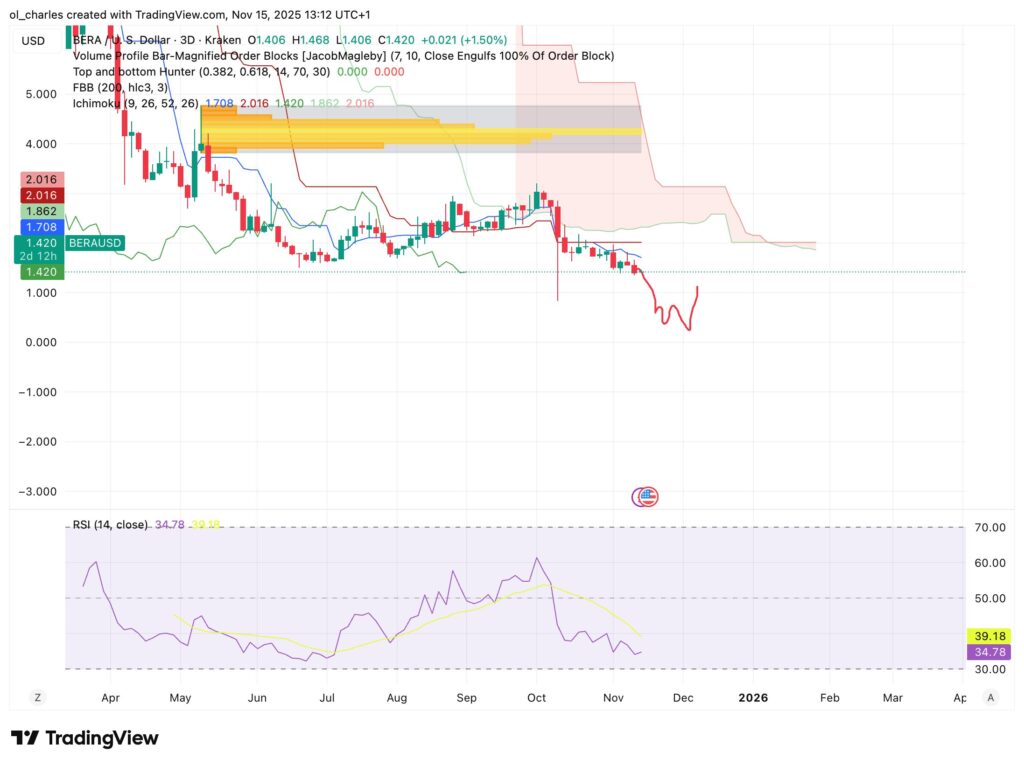This screenshot has width=1024, height=766.
Task: Expand the FBB (200, hlc3, 3) indicator settings
Action: tap(120, 87)
